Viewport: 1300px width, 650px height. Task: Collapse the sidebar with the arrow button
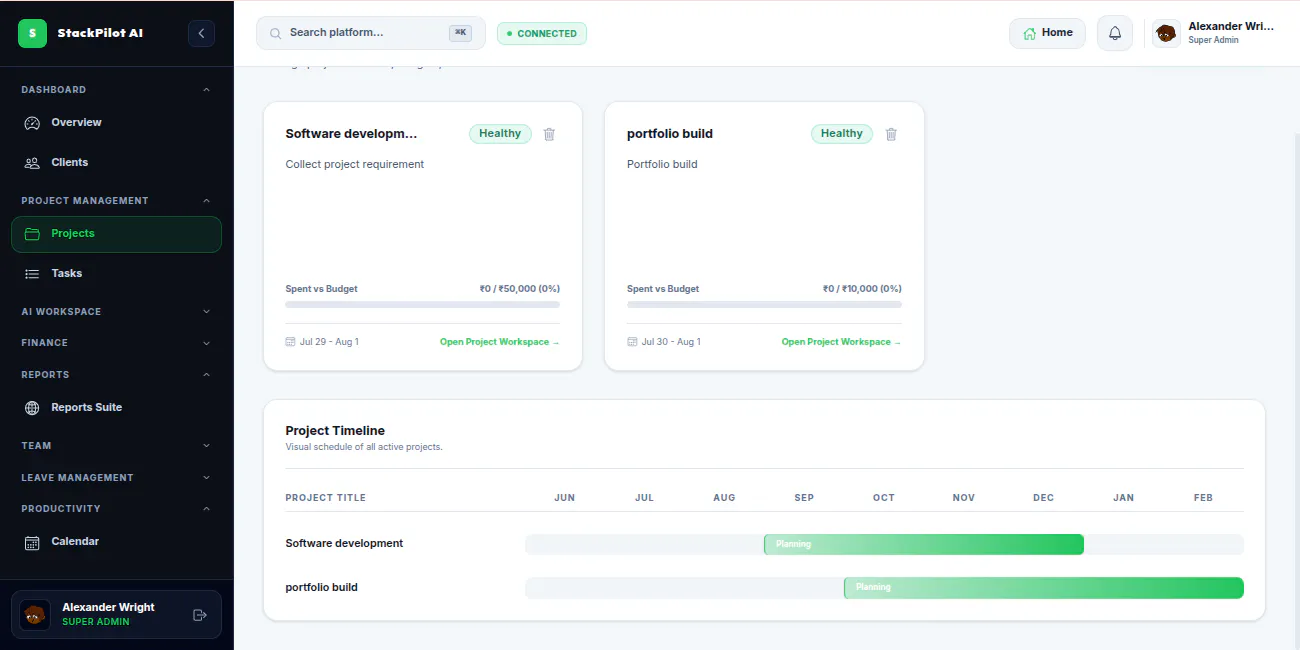point(201,33)
